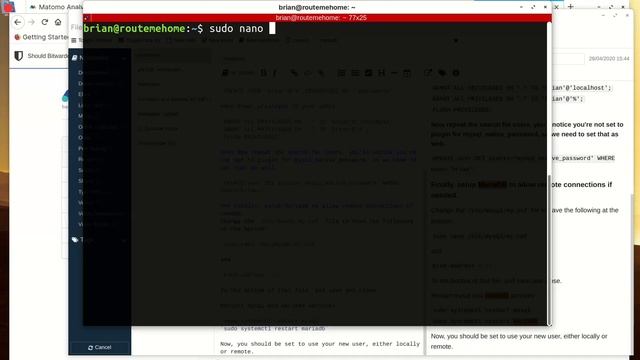Image resolution: width=640 pixels, height=360 pixels.
Task: Close the Joplin window
Action: pyautogui.click(x=627, y=15)
